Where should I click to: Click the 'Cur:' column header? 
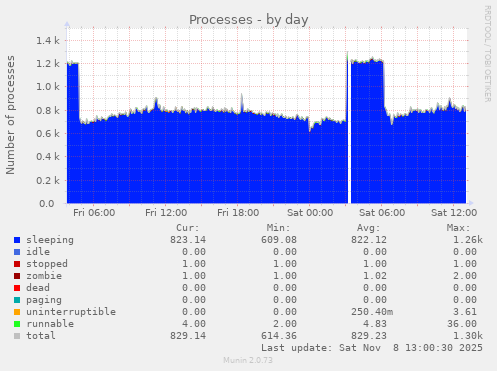[188, 228]
